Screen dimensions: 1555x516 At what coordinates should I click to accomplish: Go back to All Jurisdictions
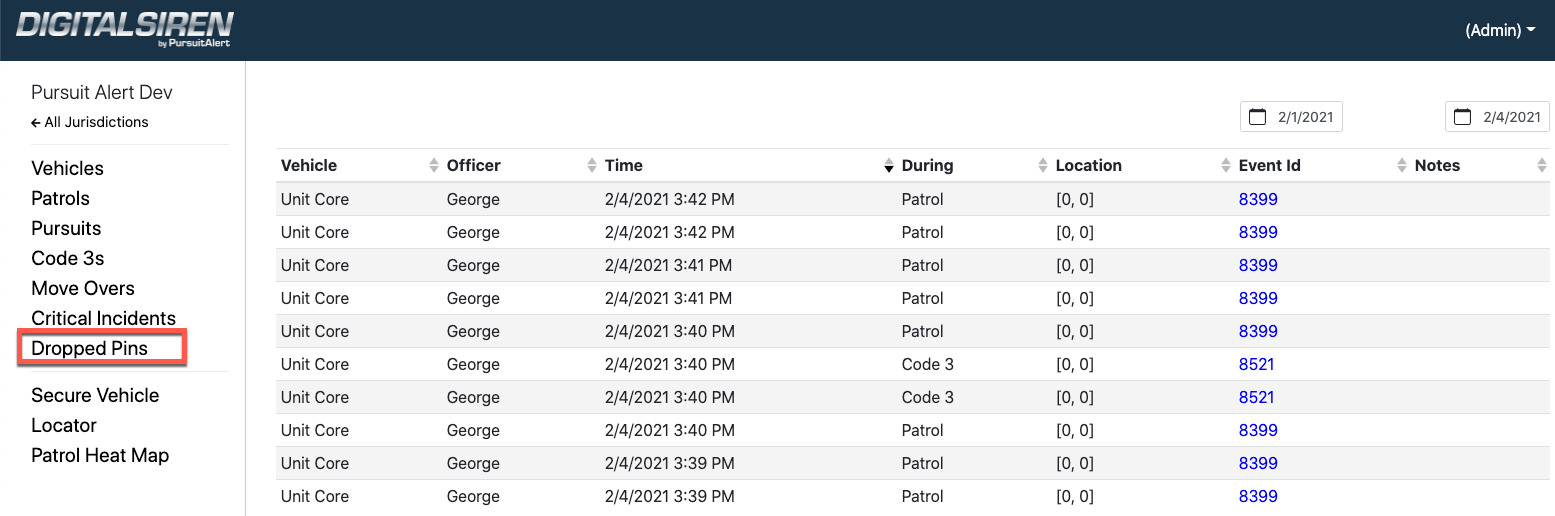click(90, 122)
